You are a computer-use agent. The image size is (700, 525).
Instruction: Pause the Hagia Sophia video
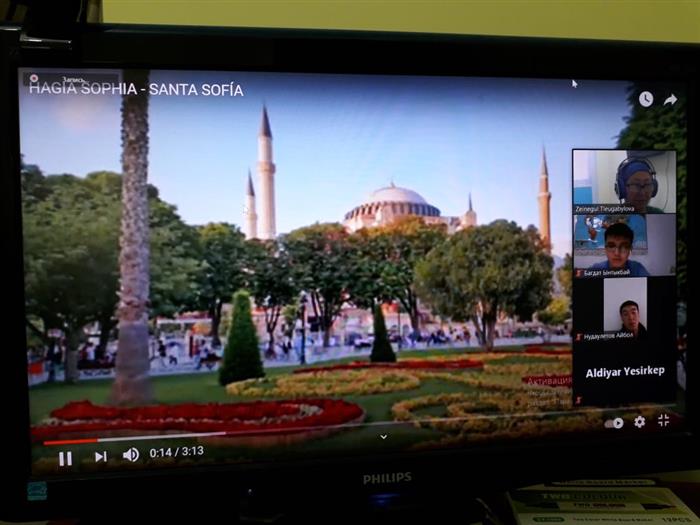click(65, 458)
